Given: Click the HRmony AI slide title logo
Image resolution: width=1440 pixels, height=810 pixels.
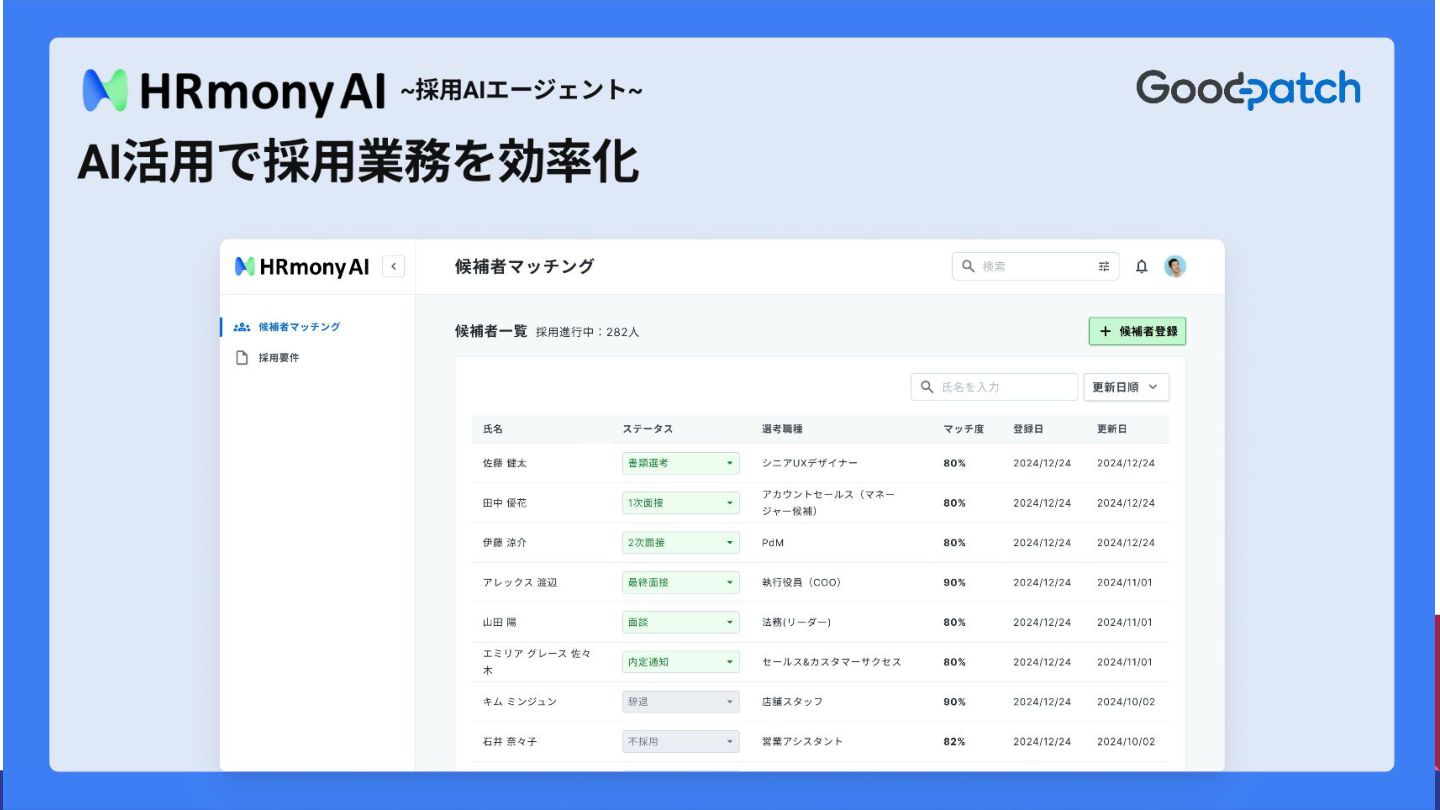Looking at the screenshot, I should [x=234, y=91].
